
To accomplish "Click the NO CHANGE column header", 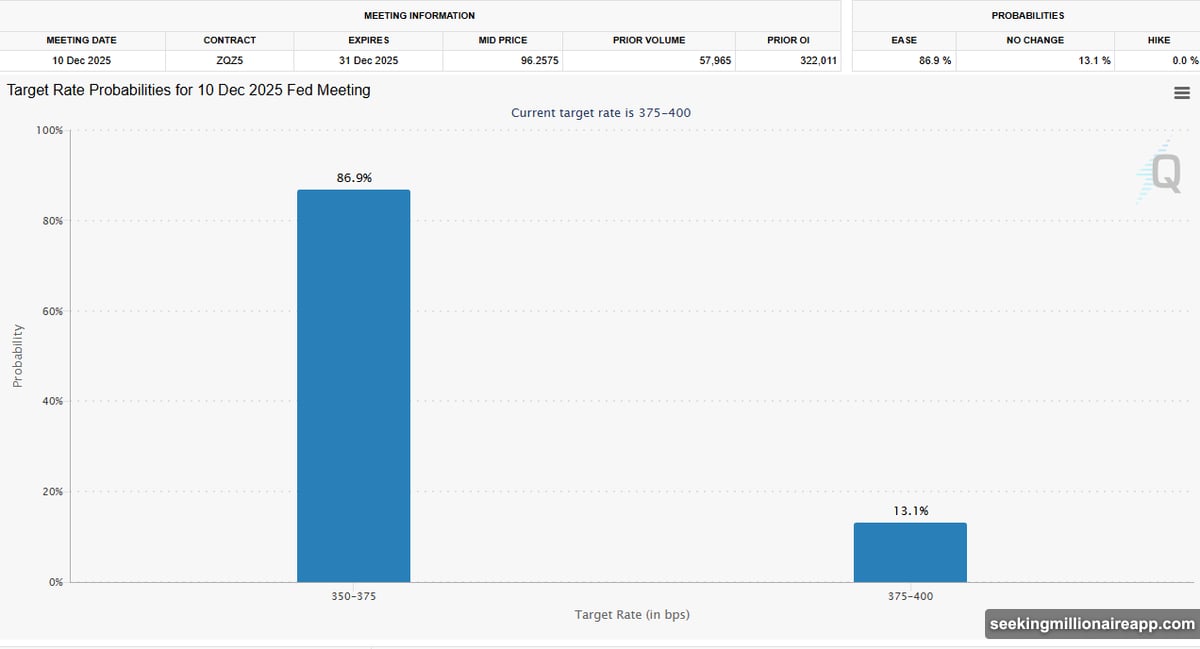I will [x=1035, y=40].
